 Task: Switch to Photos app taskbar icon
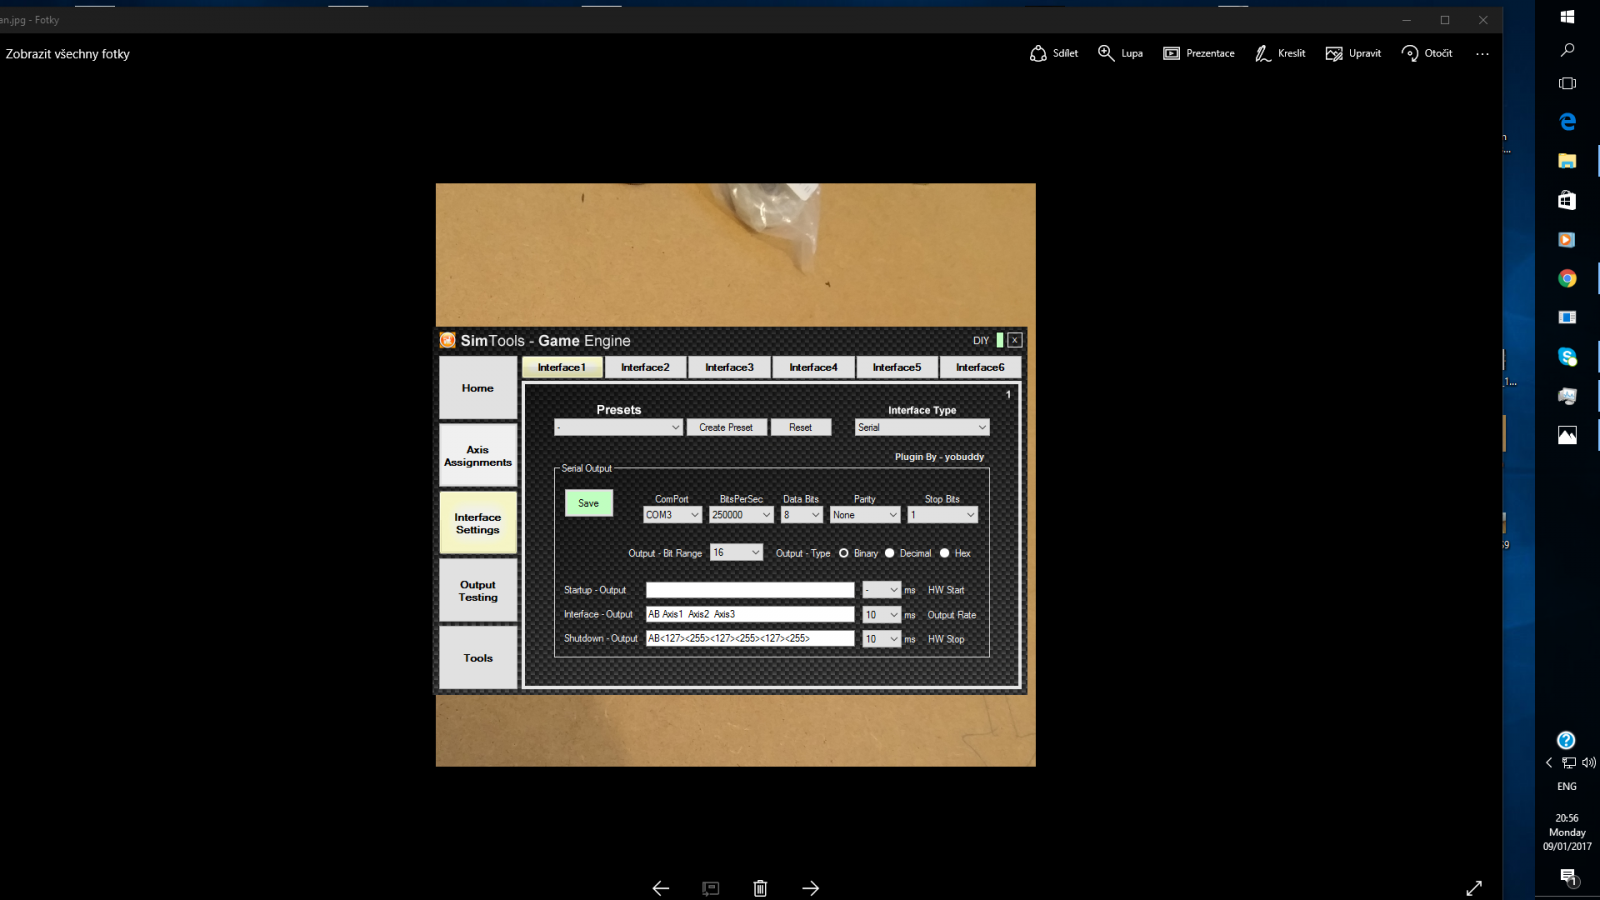pos(1567,435)
